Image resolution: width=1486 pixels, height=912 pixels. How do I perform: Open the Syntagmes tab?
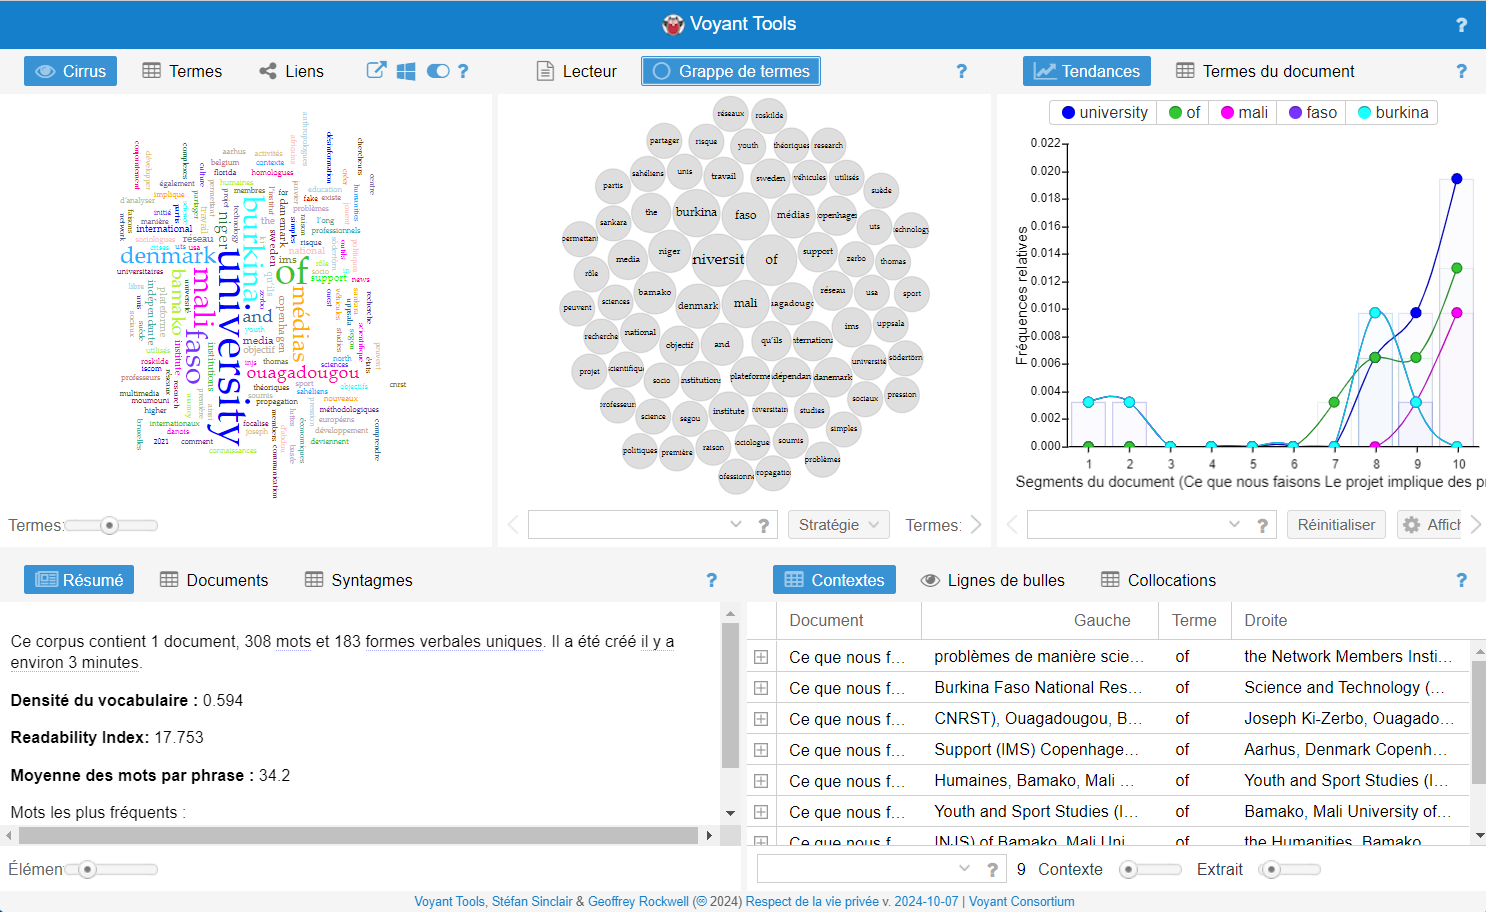358,580
